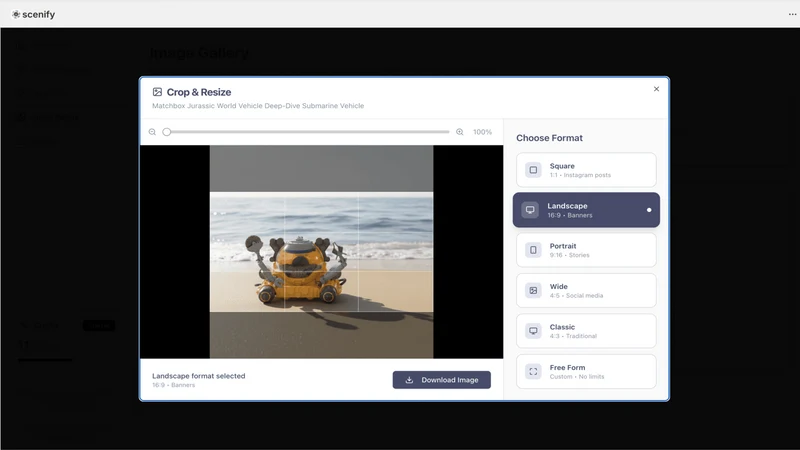
Task: Select the Landscape 16:9 format
Action: coord(586,210)
